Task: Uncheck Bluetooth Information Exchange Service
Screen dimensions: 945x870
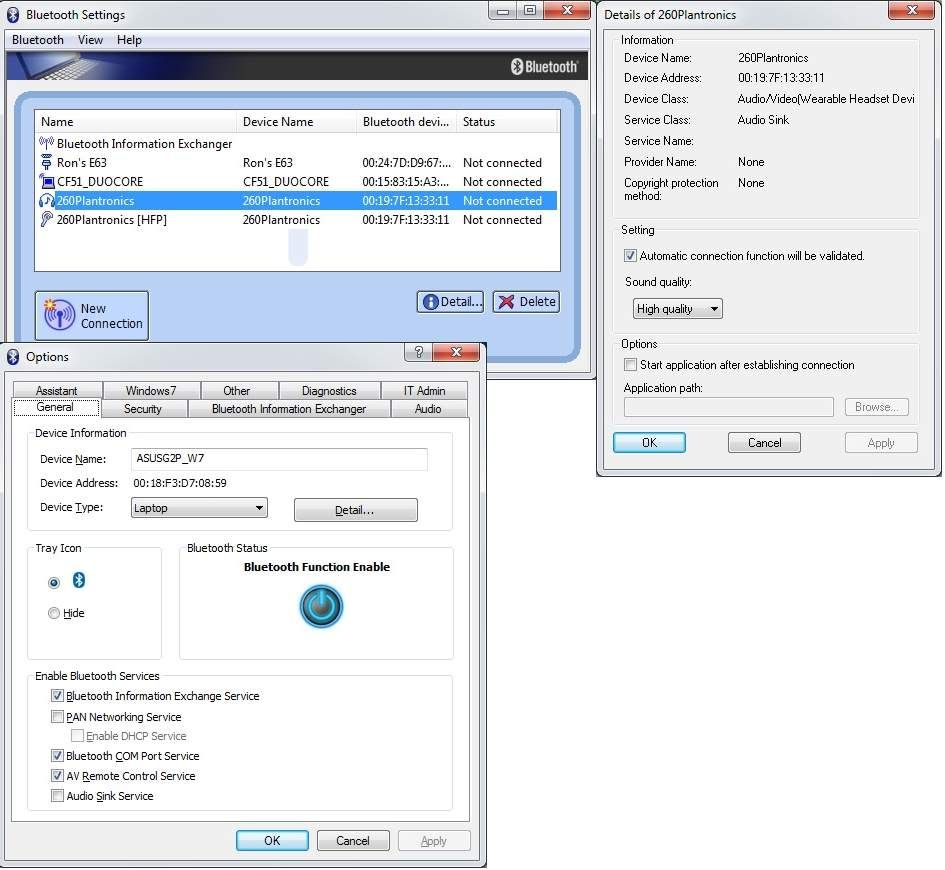Action: click(x=57, y=696)
